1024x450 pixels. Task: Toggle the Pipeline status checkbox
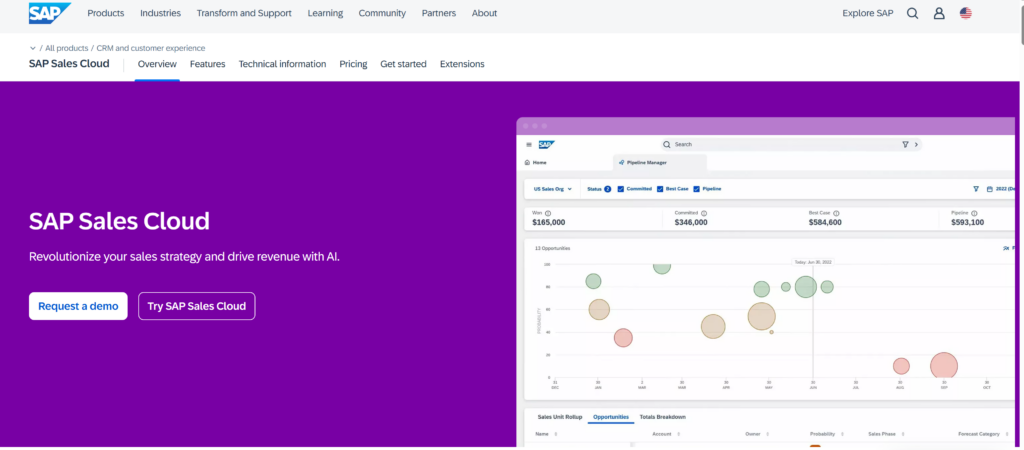(x=697, y=189)
